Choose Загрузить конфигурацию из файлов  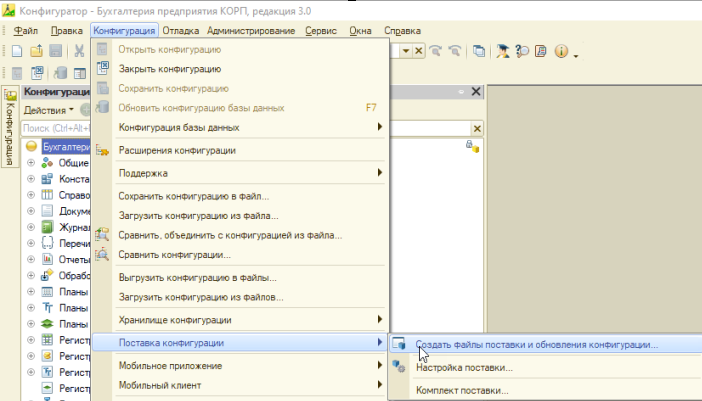240,297
